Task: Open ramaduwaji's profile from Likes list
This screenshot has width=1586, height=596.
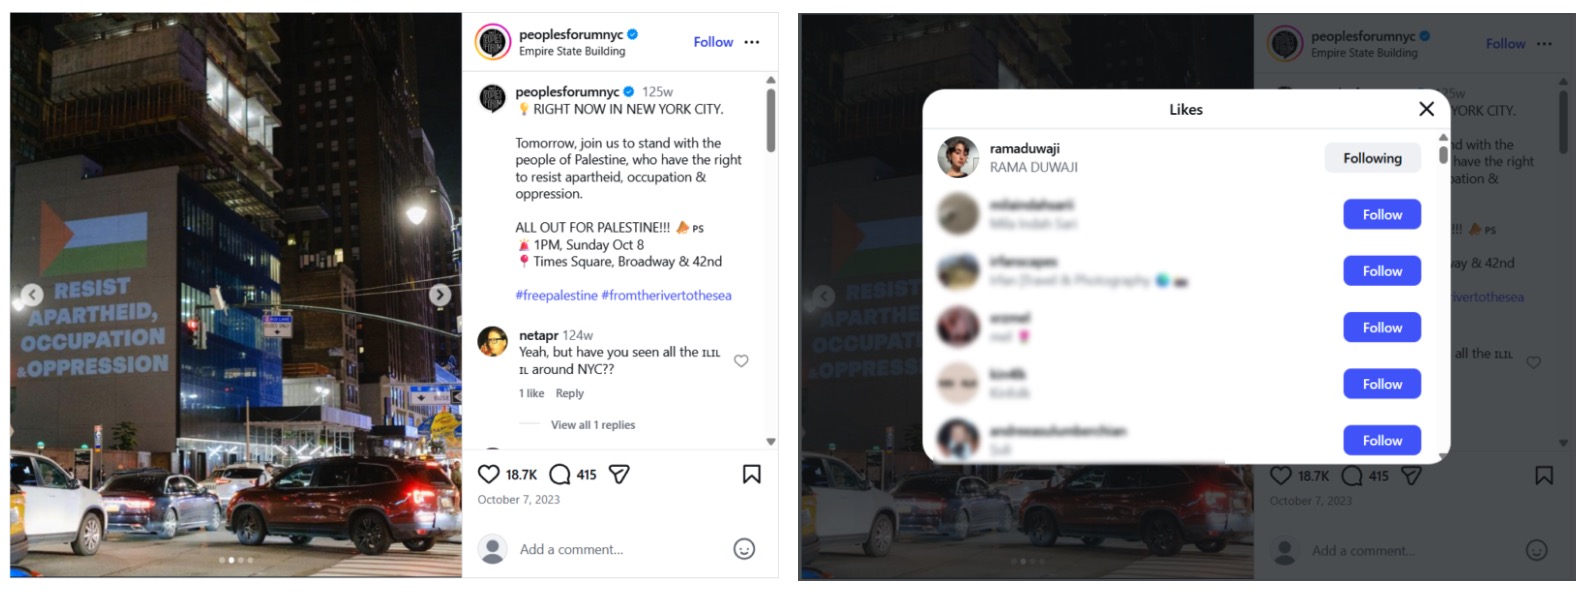Action: click(1024, 149)
